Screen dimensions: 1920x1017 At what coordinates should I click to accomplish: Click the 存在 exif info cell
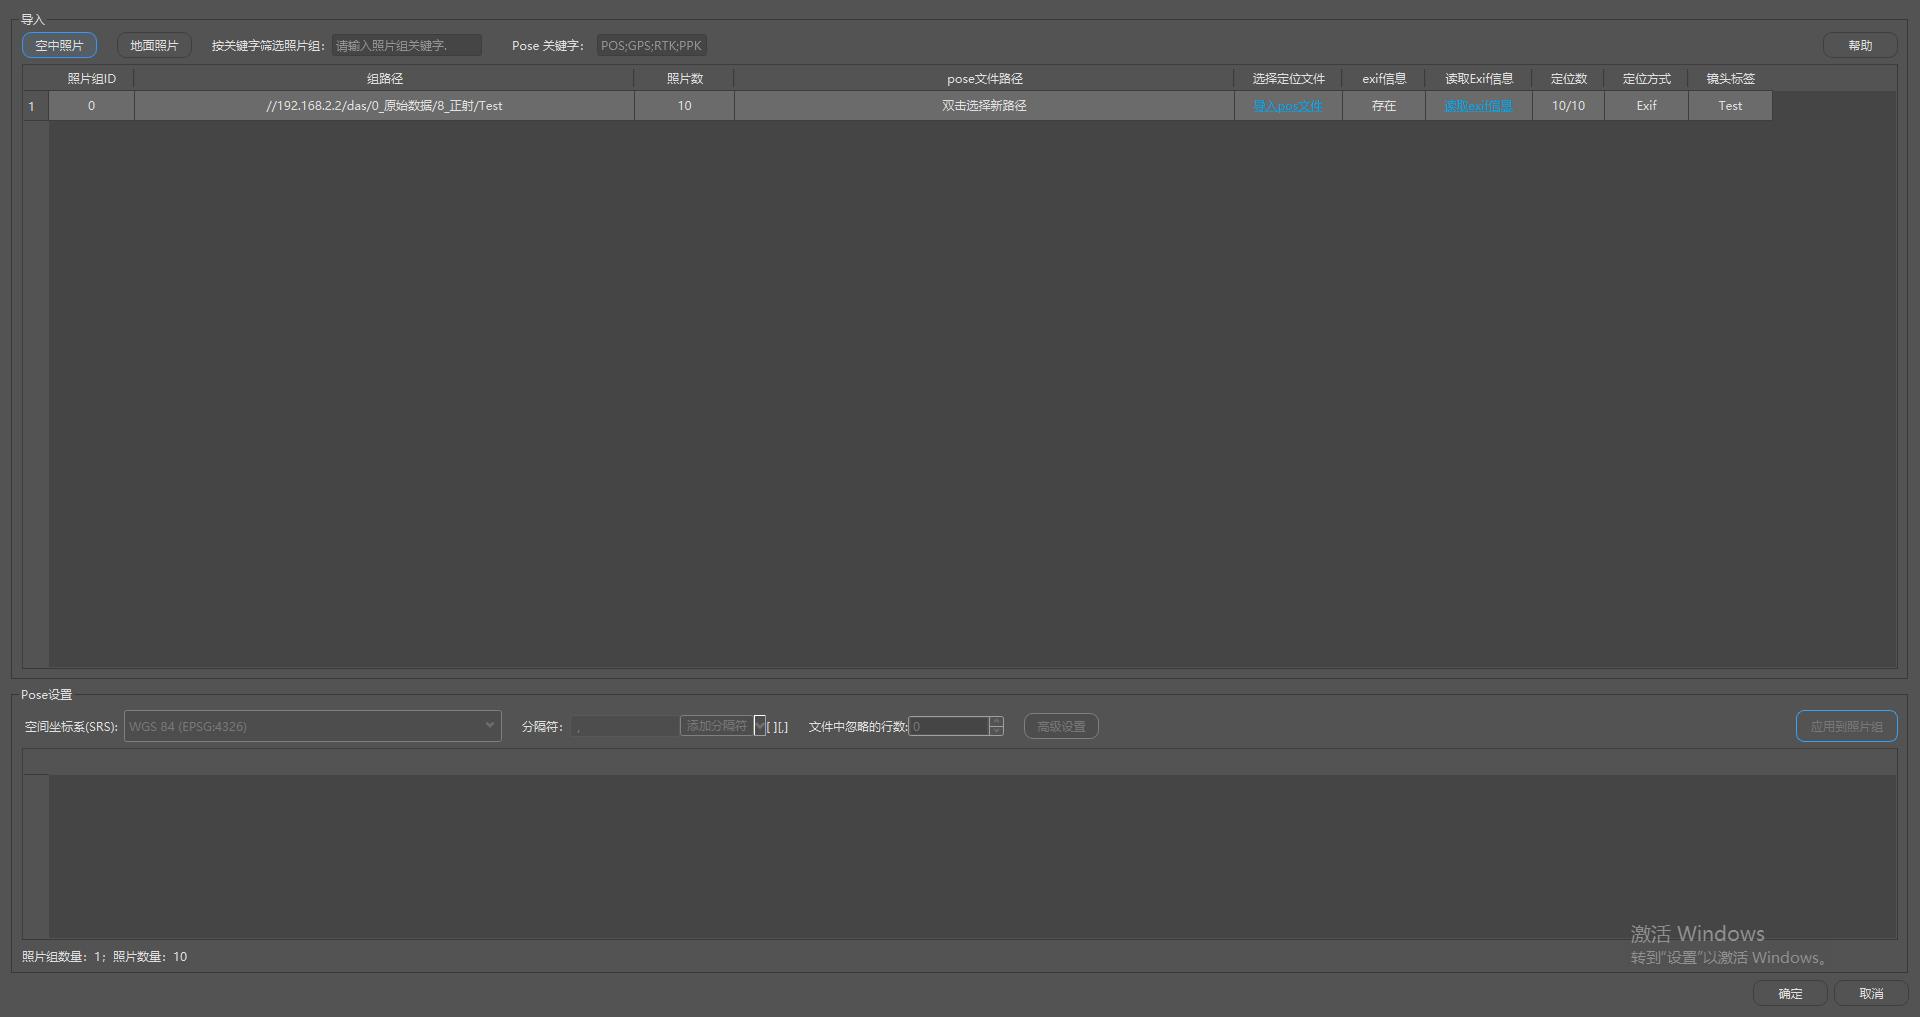pos(1384,106)
